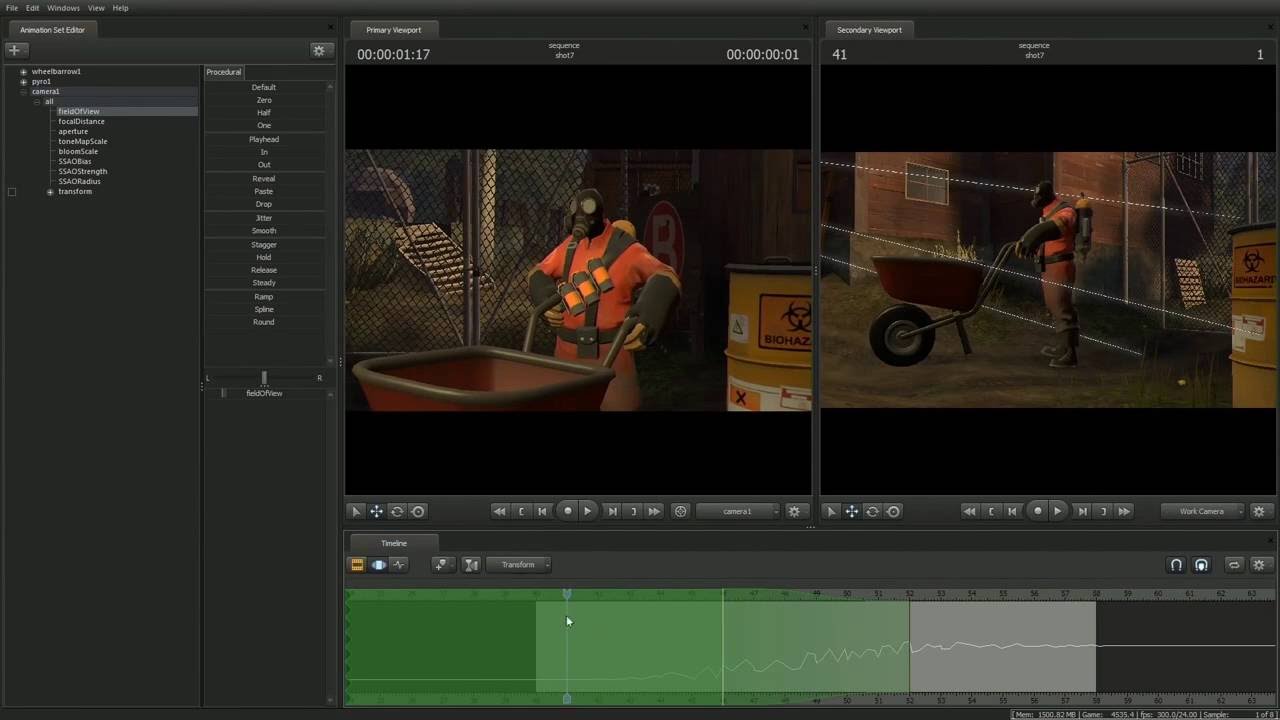Expand the wheelbarrow1 animation set
This screenshot has width=1280, height=720.
point(23,72)
